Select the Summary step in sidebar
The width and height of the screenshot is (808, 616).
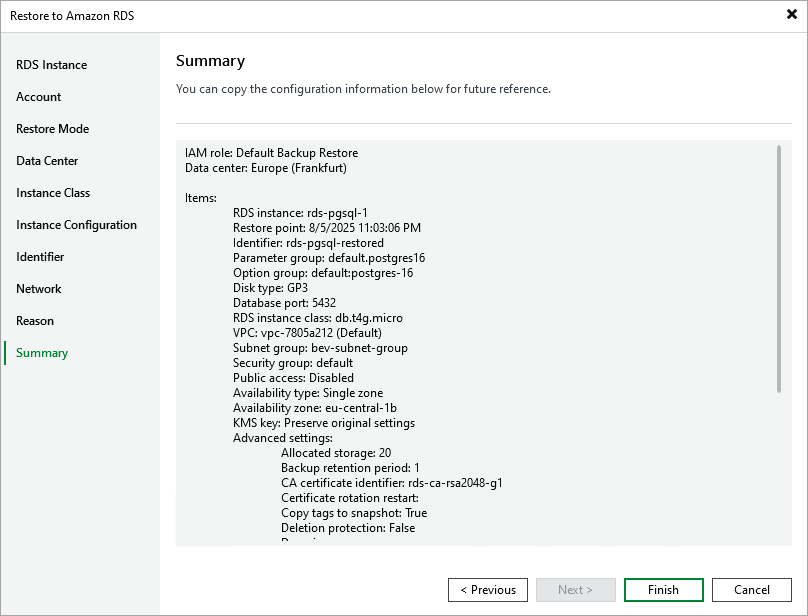(42, 353)
